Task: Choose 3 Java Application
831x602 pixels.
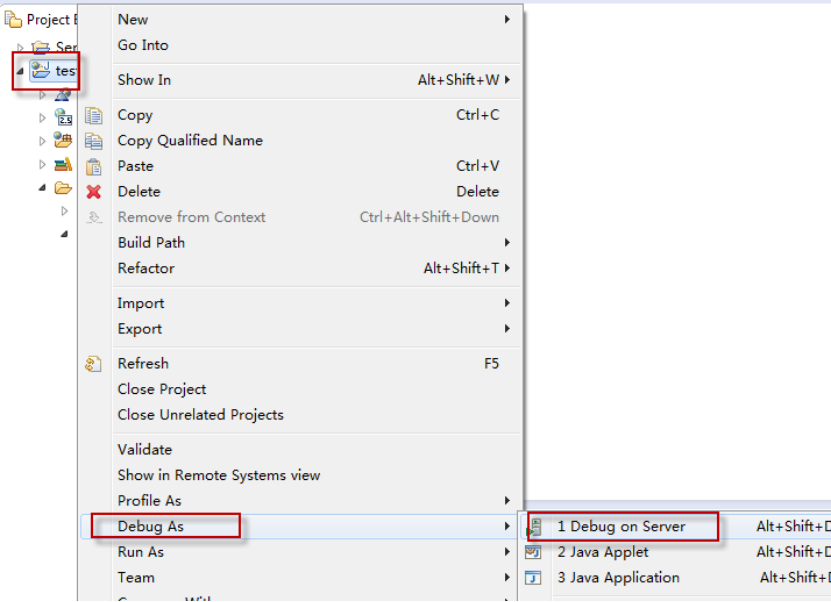Action: (x=676, y=577)
